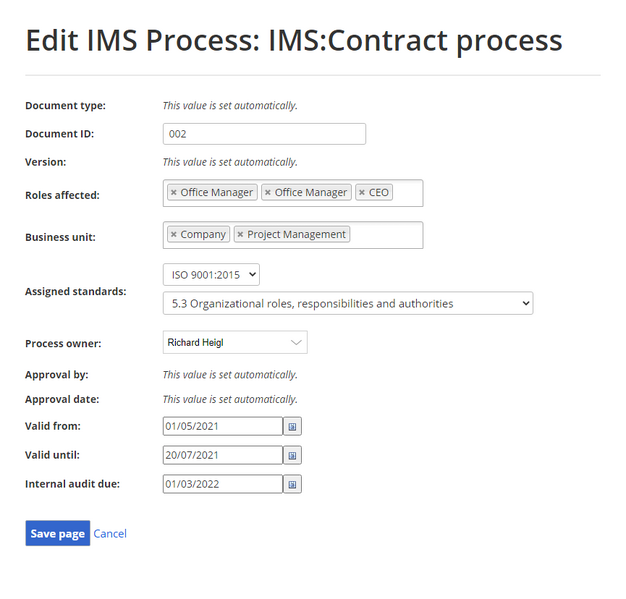The height and width of the screenshot is (599, 626).
Task: Select the Project Management tag label
Action: click(x=296, y=234)
